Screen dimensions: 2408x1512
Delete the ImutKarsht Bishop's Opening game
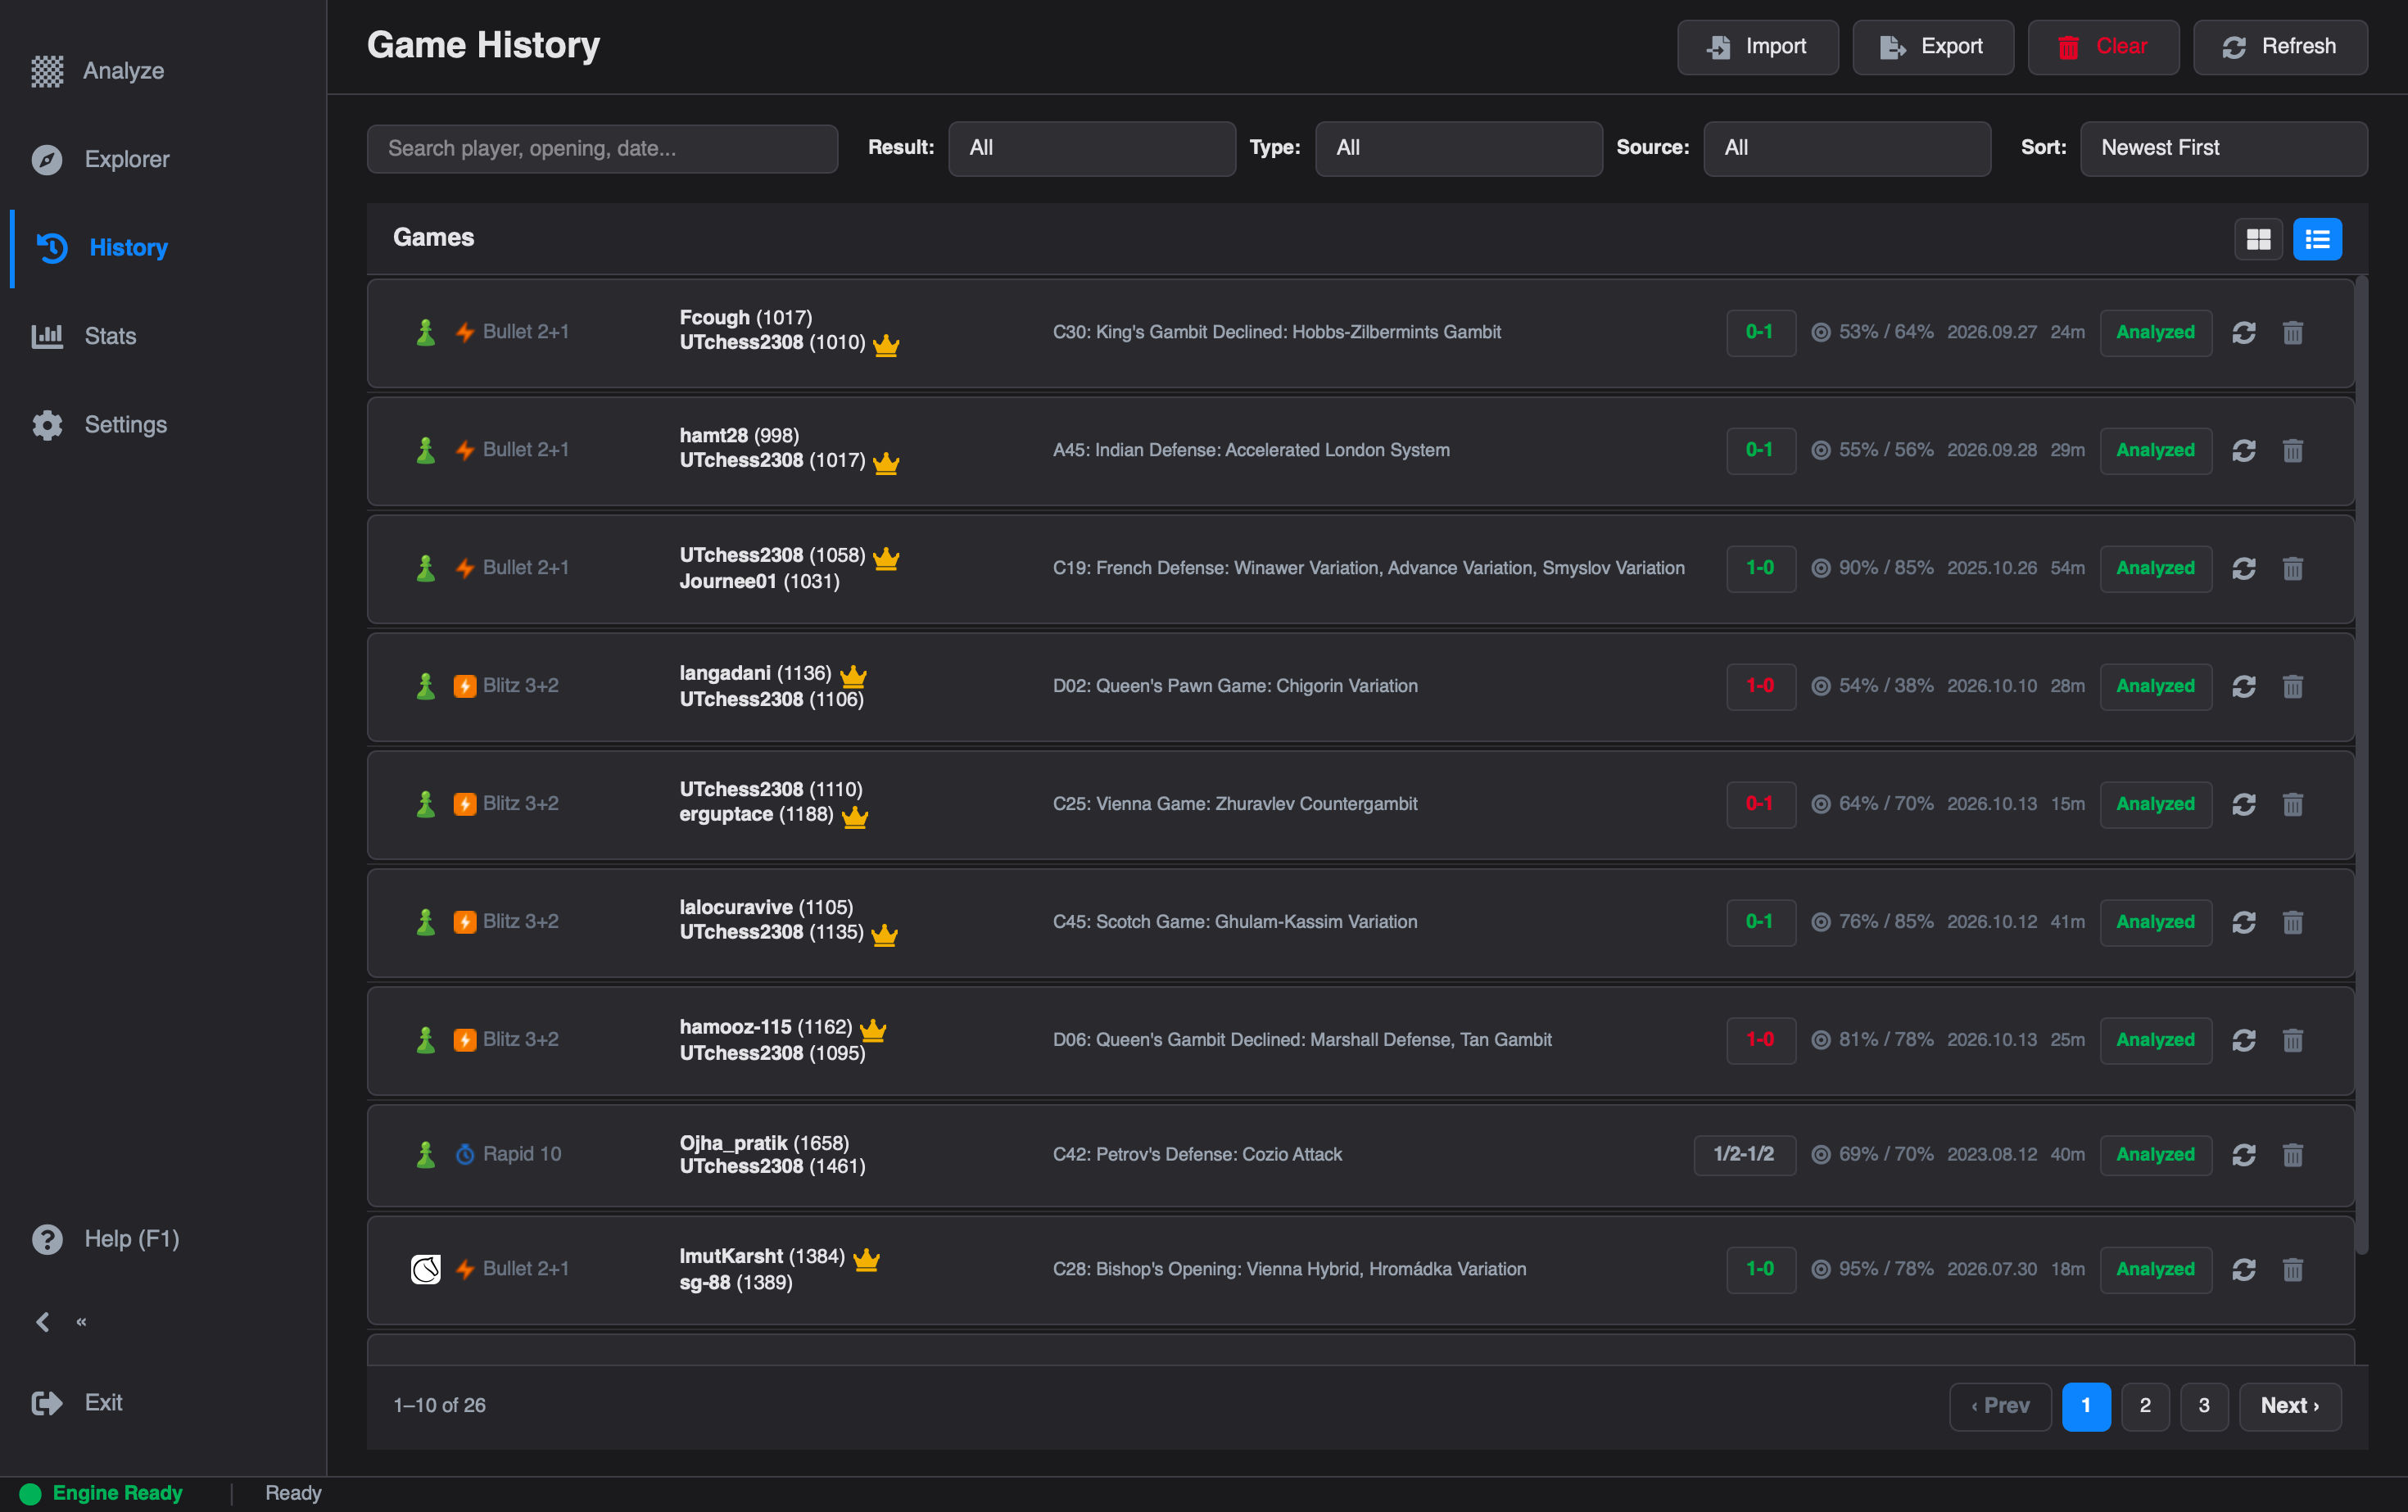2292,1269
